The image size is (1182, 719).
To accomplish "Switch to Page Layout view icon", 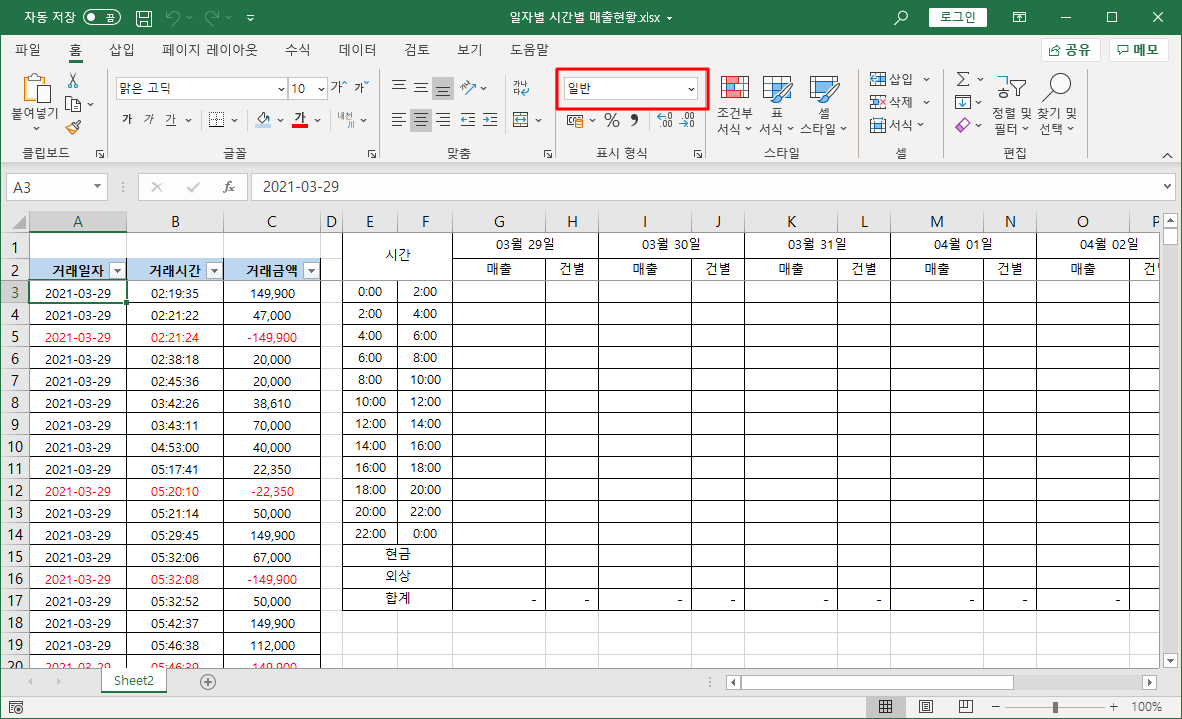I will (926, 706).
